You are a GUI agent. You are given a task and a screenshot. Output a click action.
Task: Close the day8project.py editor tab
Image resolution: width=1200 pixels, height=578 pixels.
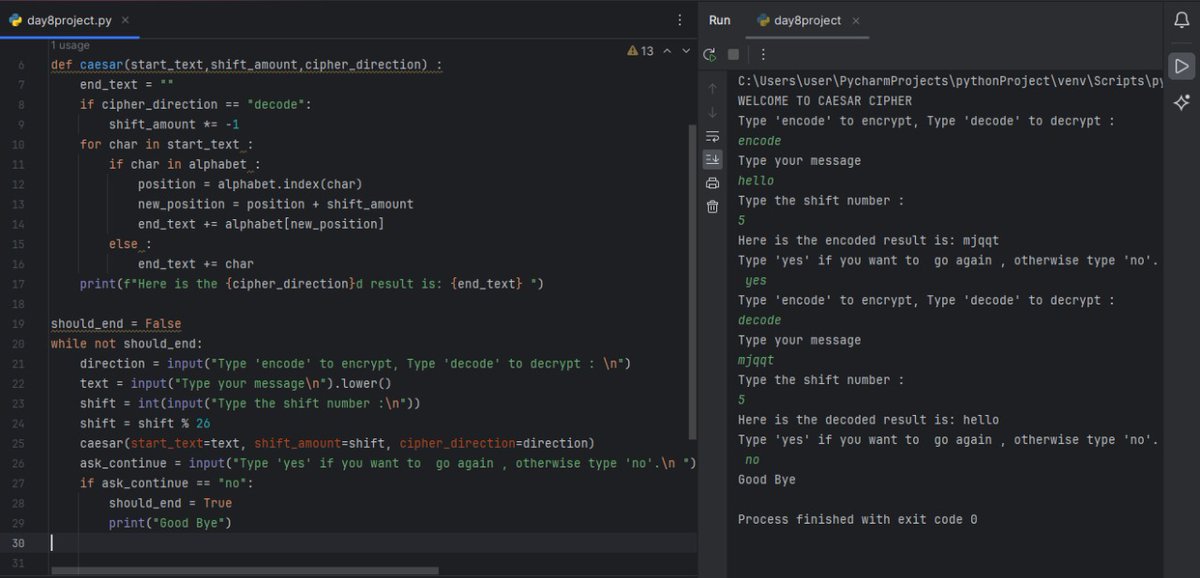[124, 20]
